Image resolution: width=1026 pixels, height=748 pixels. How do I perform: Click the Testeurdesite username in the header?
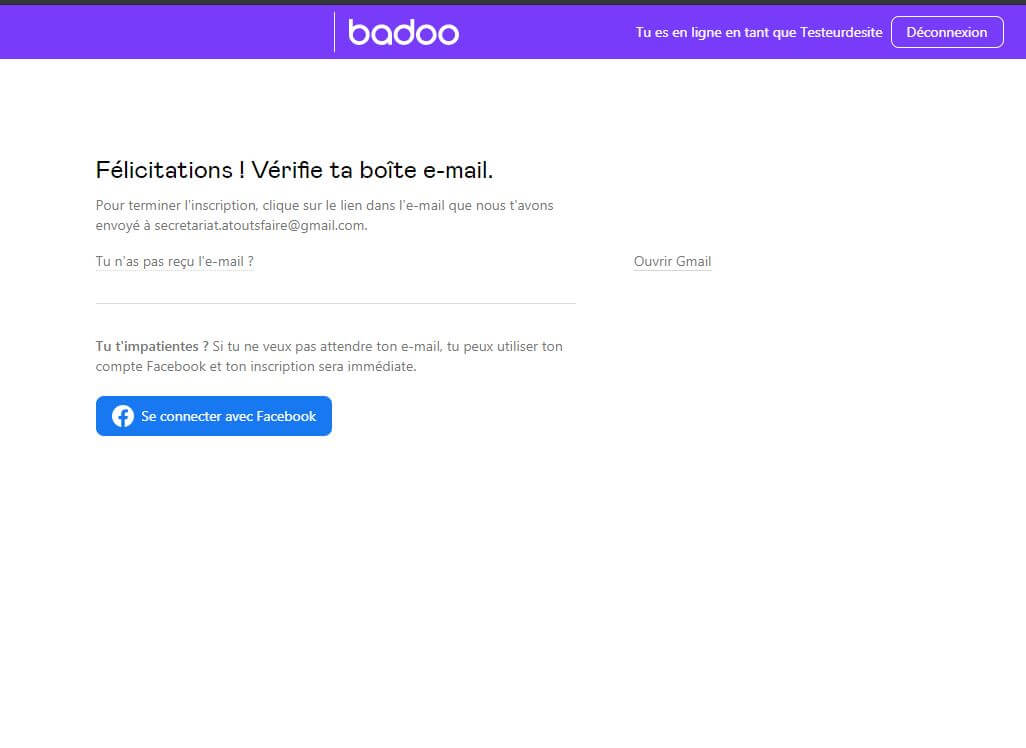[x=841, y=32]
